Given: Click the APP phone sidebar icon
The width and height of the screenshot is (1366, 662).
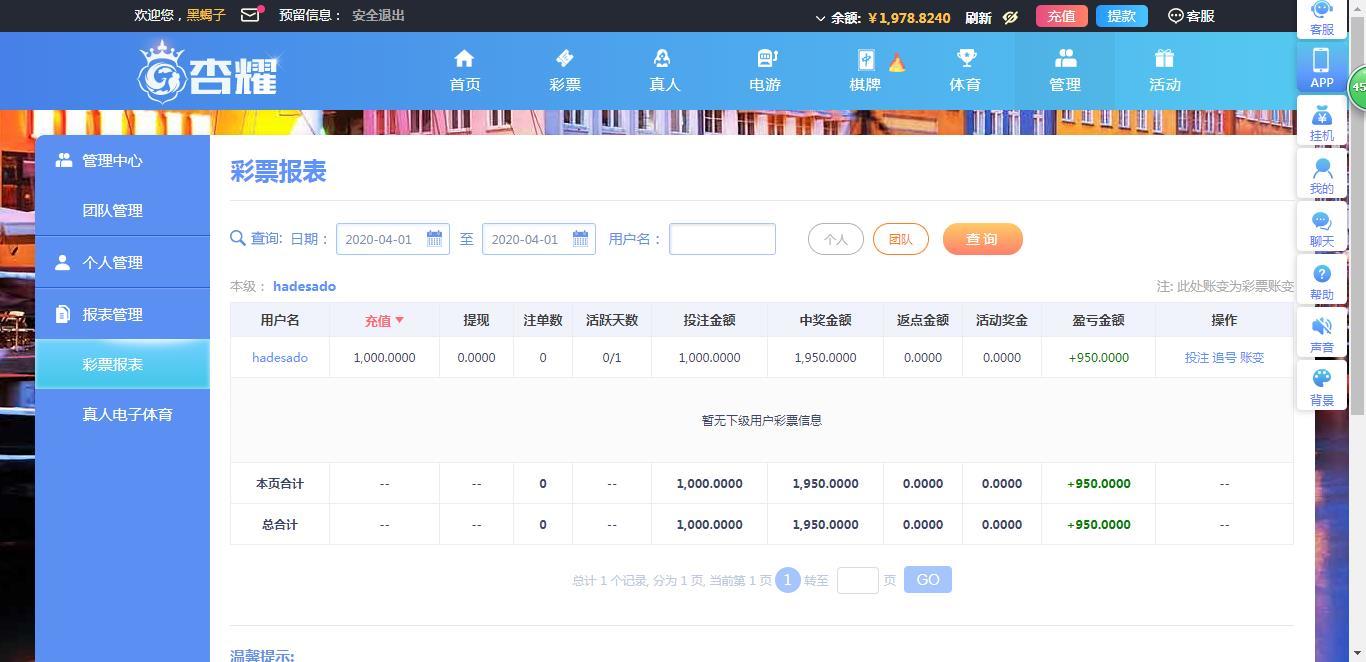Looking at the screenshot, I should 1321,60.
